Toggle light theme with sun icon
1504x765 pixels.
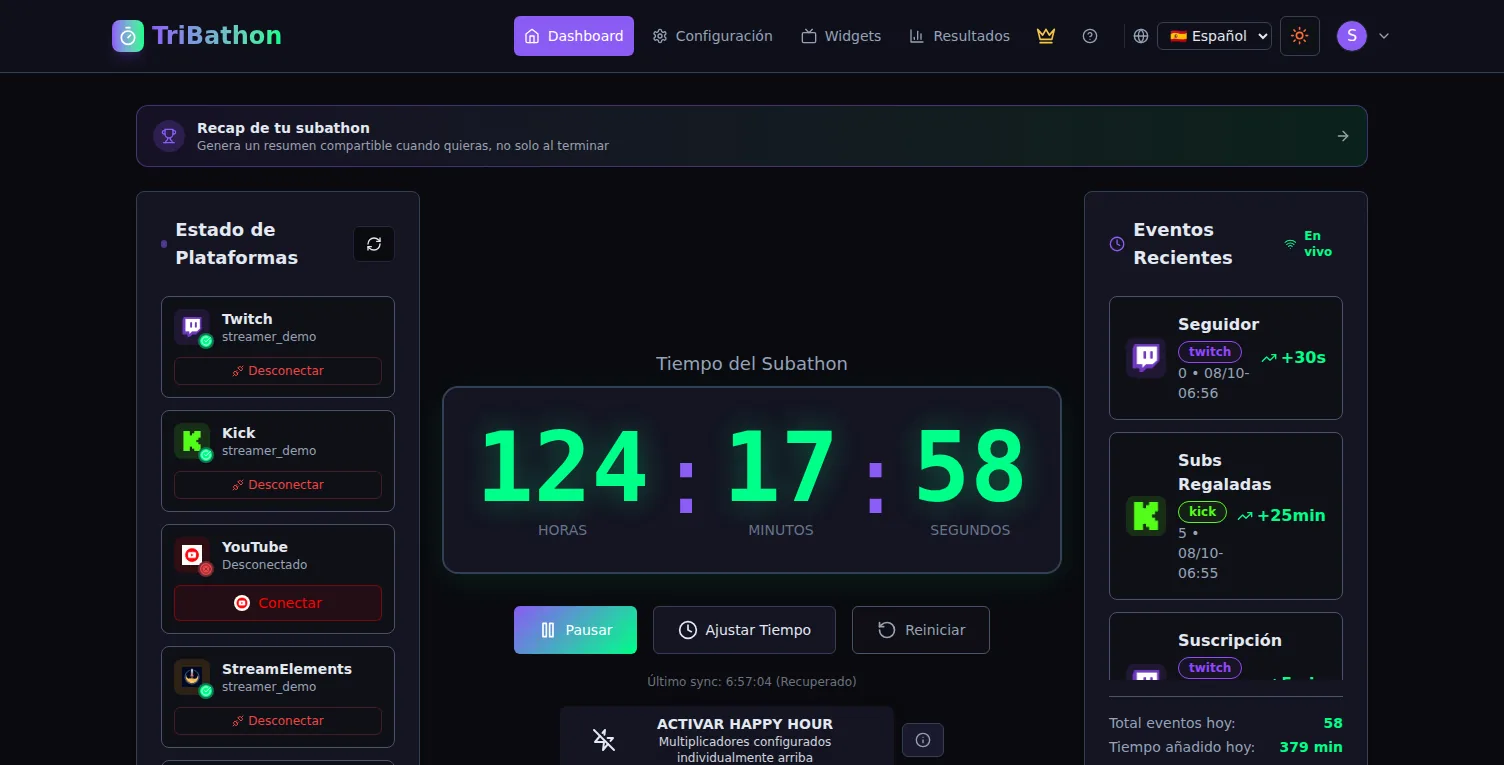1300,36
